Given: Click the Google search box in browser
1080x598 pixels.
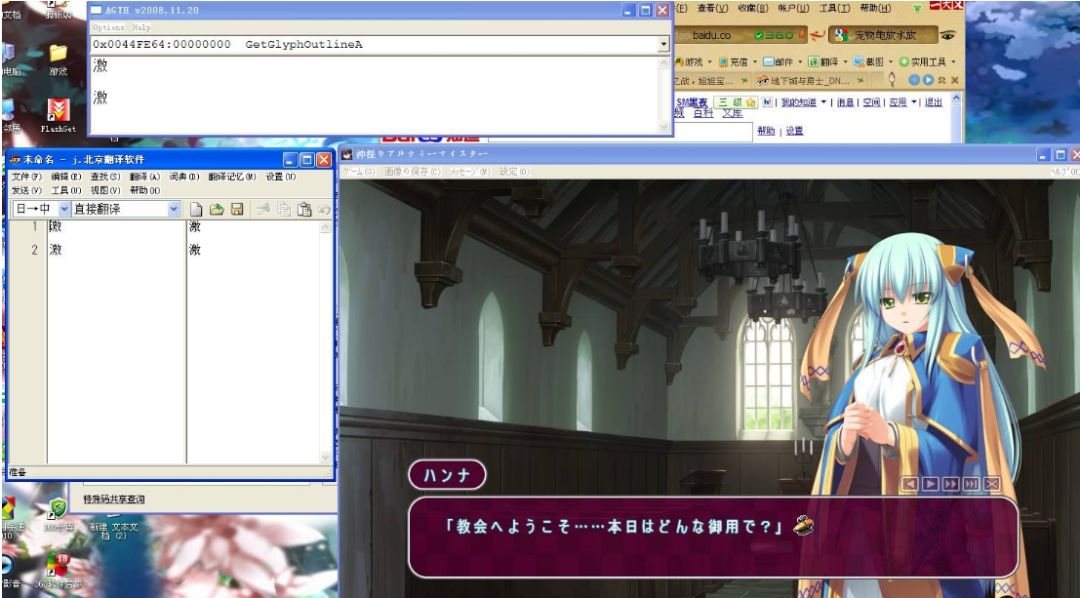Looking at the screenshot, I should pos(884,35).
